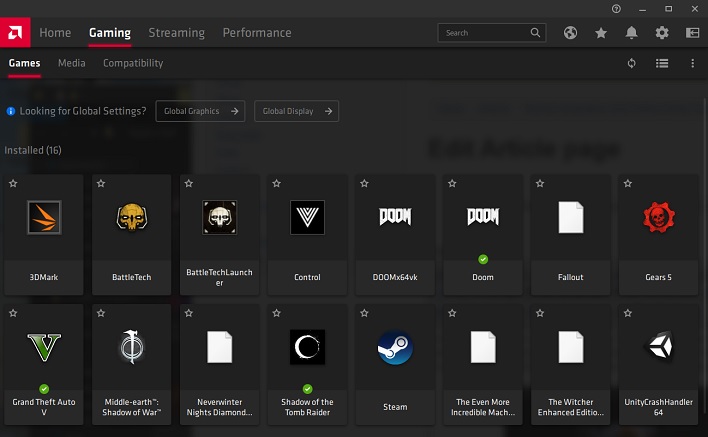Click green checkmark on Grand Theft Auto V
This screenshot has width=708, height=437.
(44, 389)
